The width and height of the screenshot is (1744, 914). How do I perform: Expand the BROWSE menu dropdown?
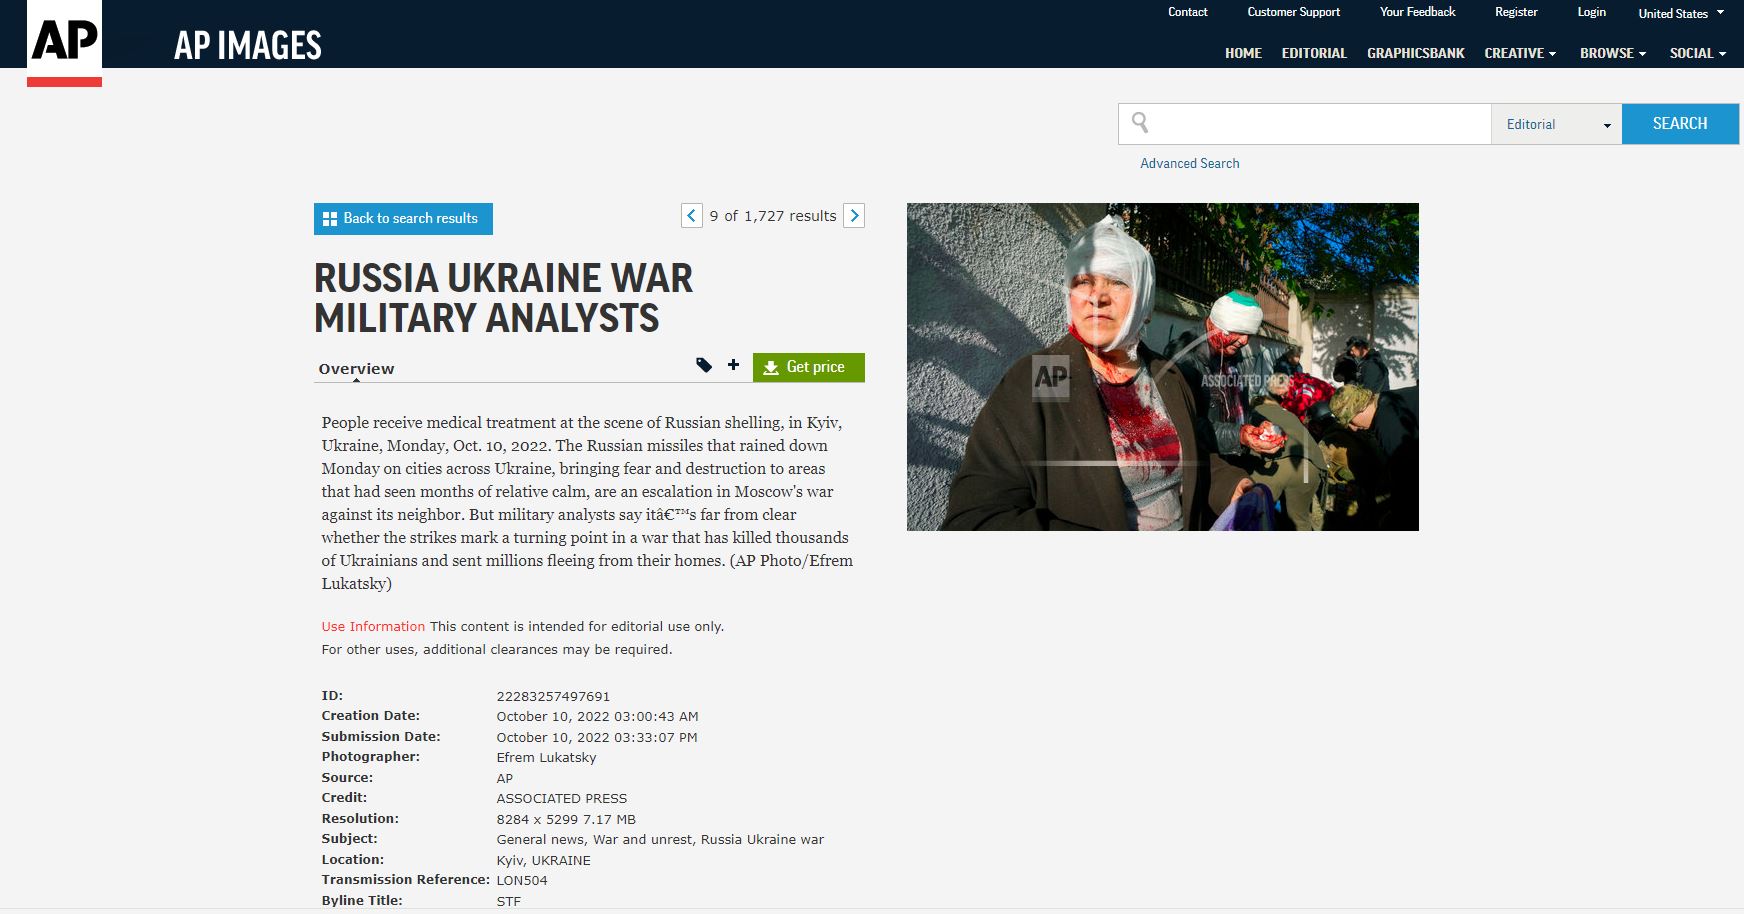(x=1612, y=53)
